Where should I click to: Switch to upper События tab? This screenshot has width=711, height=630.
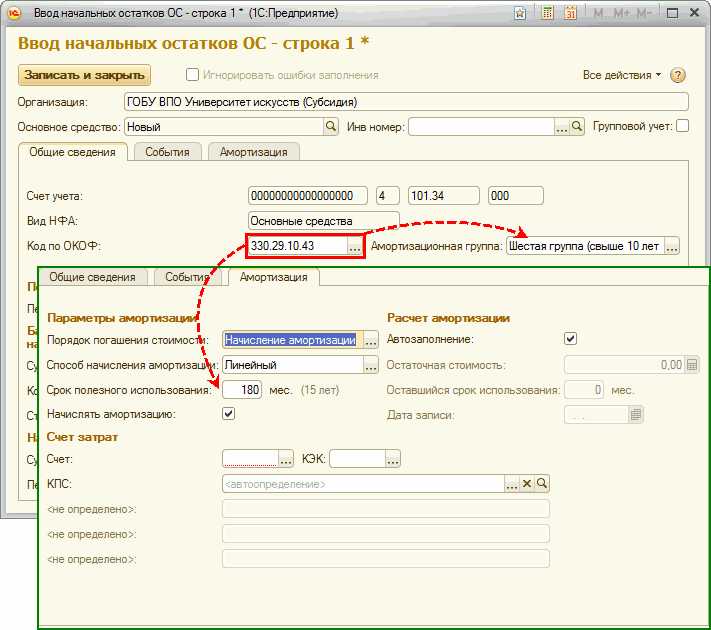point(167,152)
